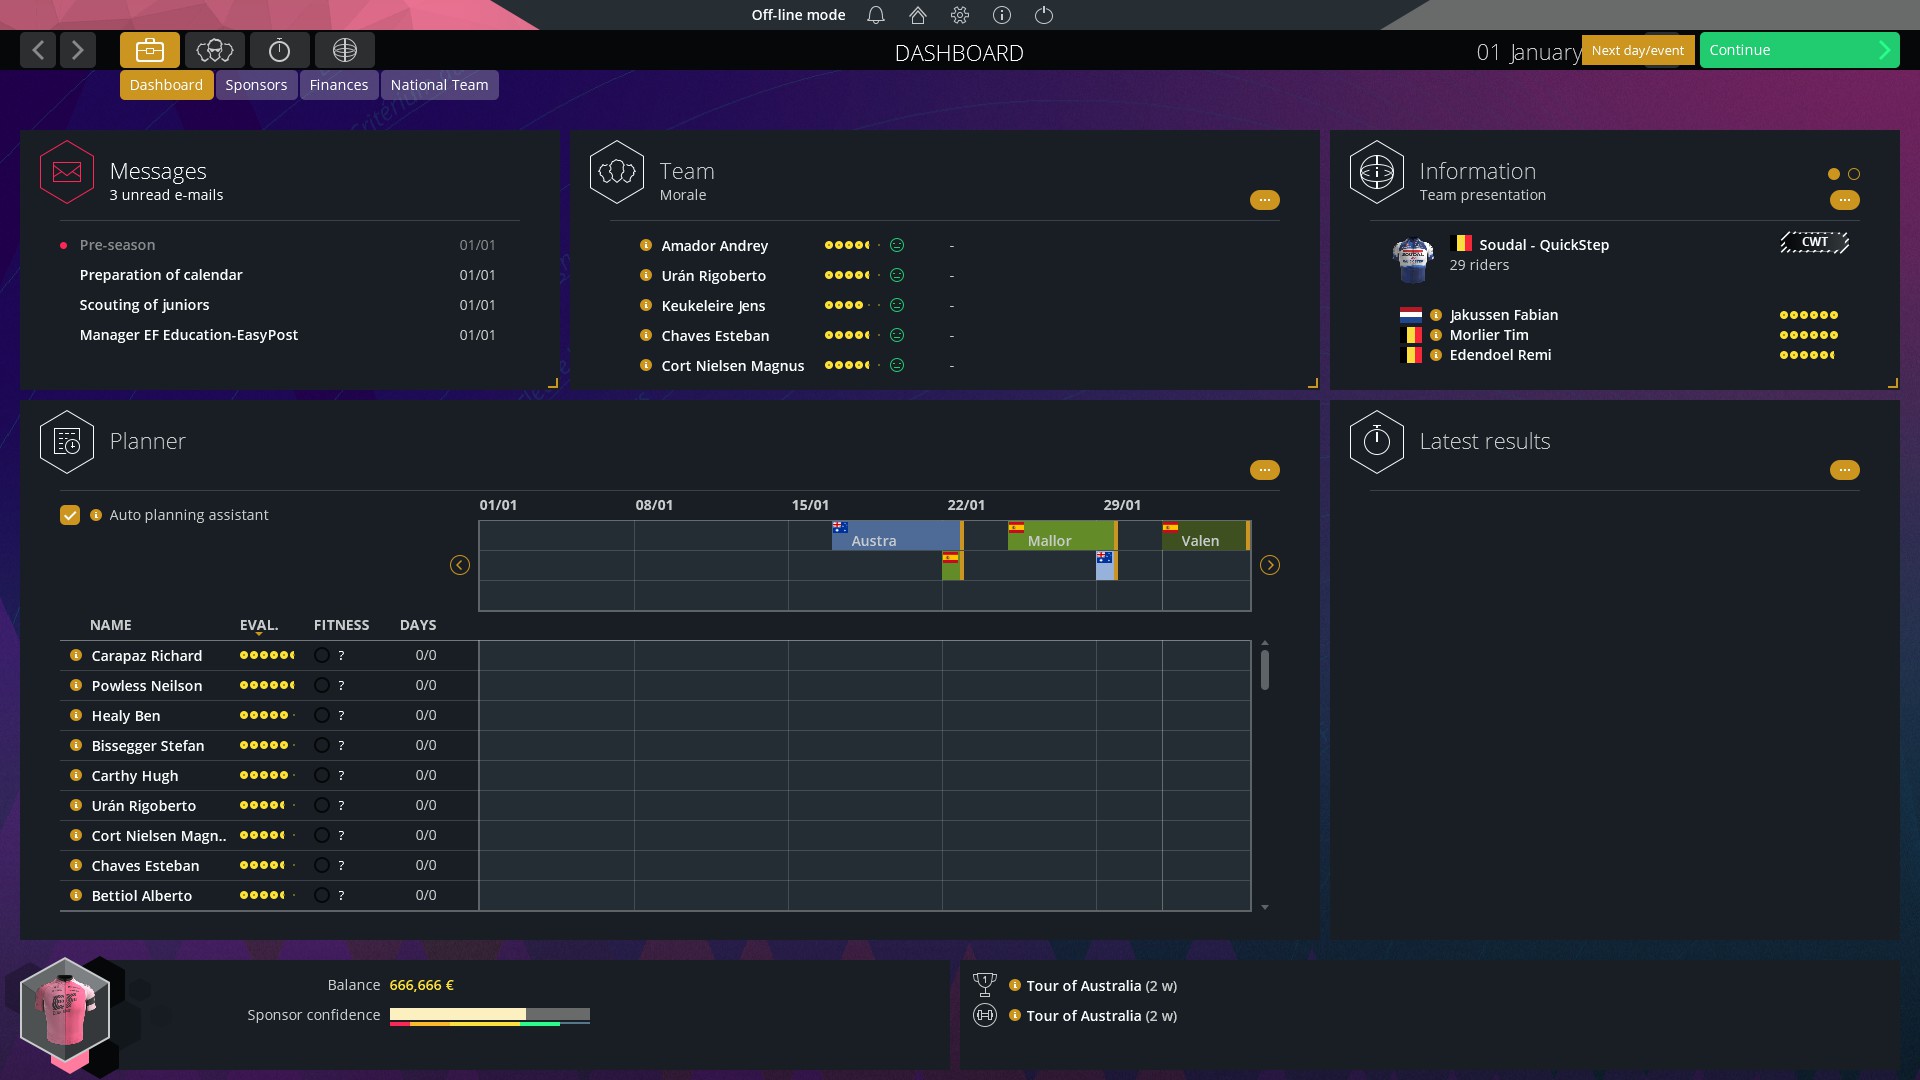Viewport: 1920px width, 1080px height.
Task: Click info icon next to Jakussen Fabian
Action: [x=1436, y=315]
